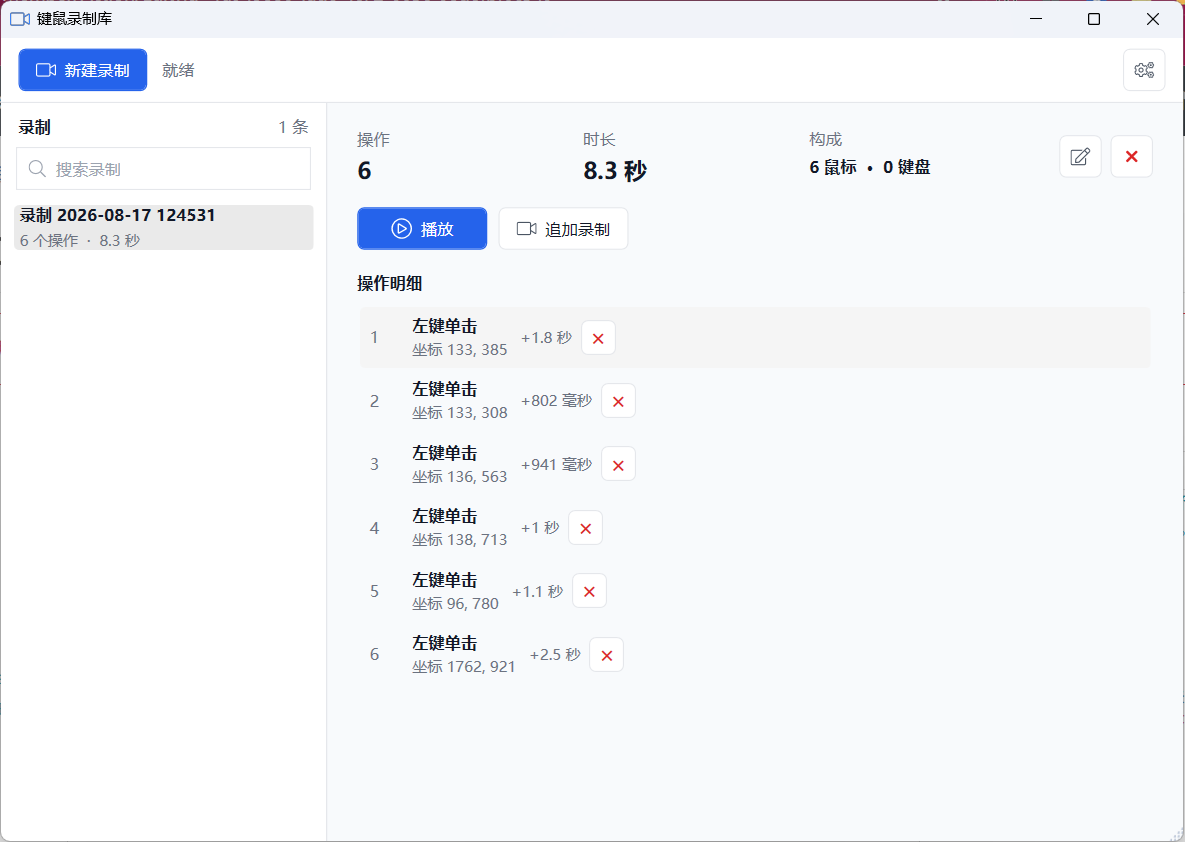1185x842 pixels.
Task: Remove action 3 (+941 毫秒) with its X
Action: pos(618,465)
